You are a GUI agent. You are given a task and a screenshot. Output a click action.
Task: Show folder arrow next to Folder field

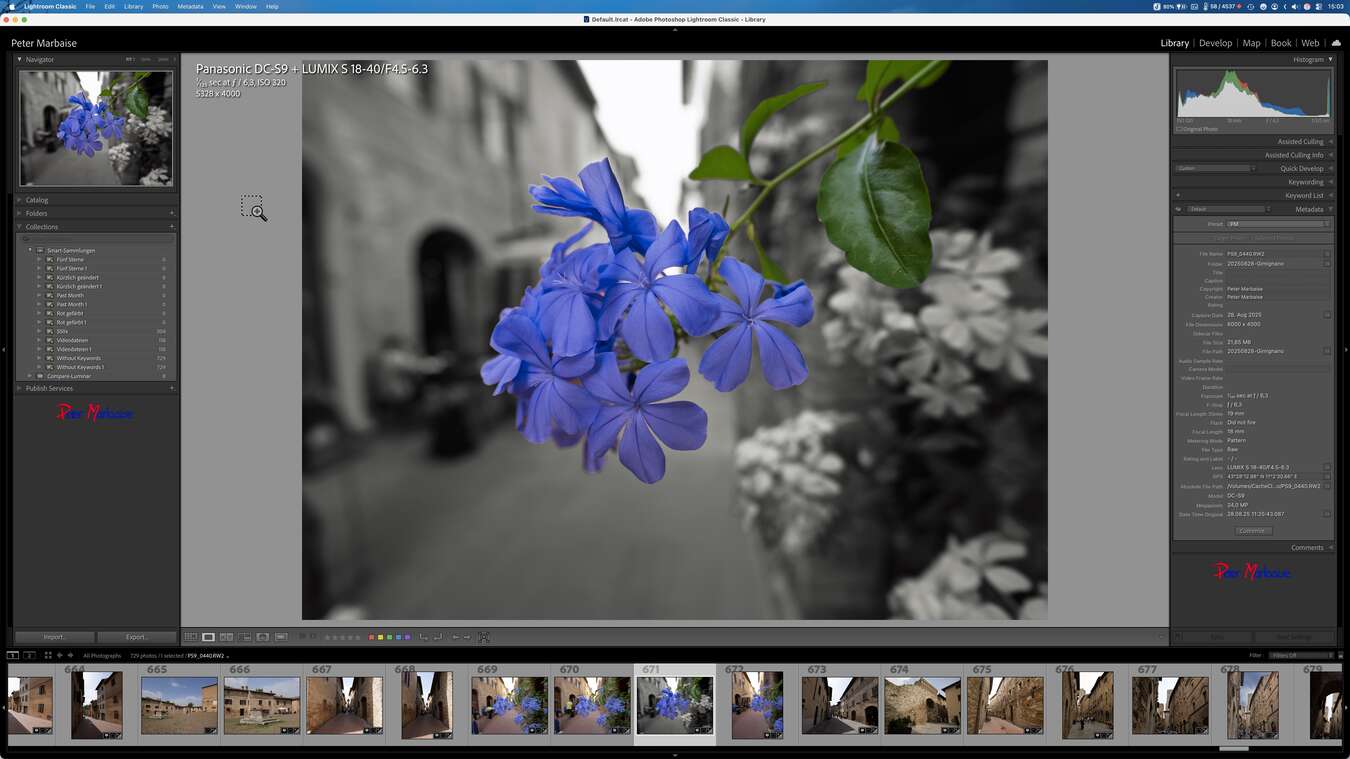pos(1327,264)
